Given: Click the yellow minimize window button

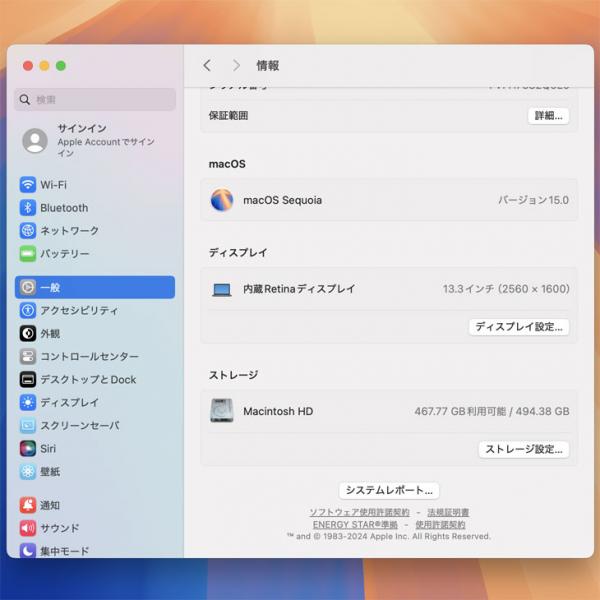Looking at the screenshot, I should tap(44, 66).
